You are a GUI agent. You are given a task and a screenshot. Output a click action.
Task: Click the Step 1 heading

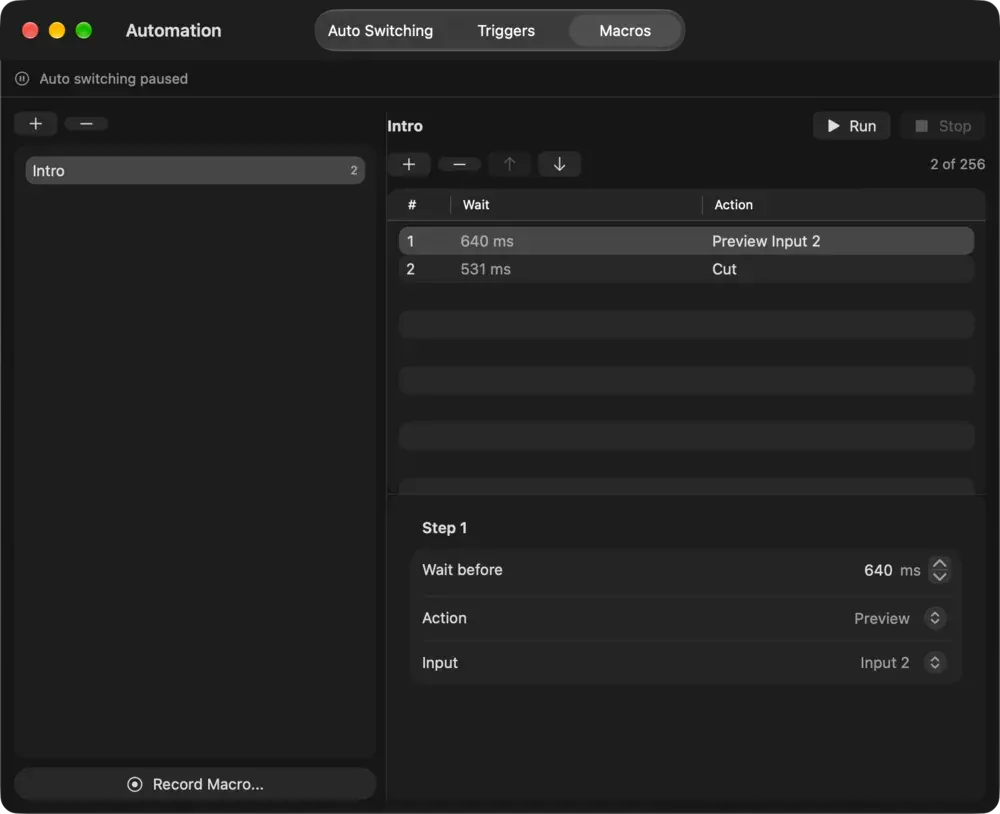click(445, 528)
